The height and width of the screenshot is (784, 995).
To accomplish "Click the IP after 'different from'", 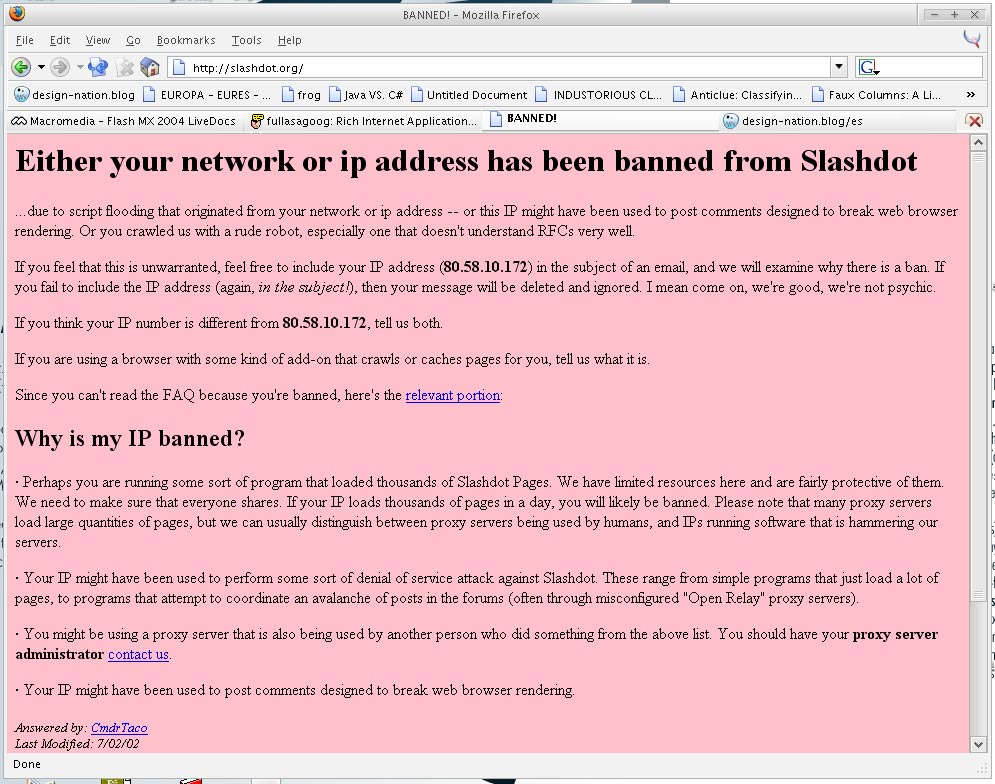I will 324,322.
